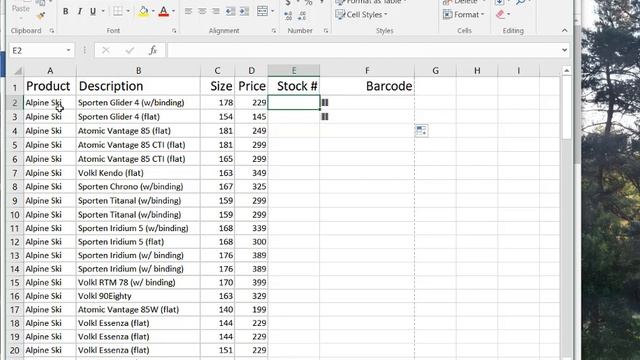Open the Name Box dropdown
640x360 pixels.
tap(69, 50)
